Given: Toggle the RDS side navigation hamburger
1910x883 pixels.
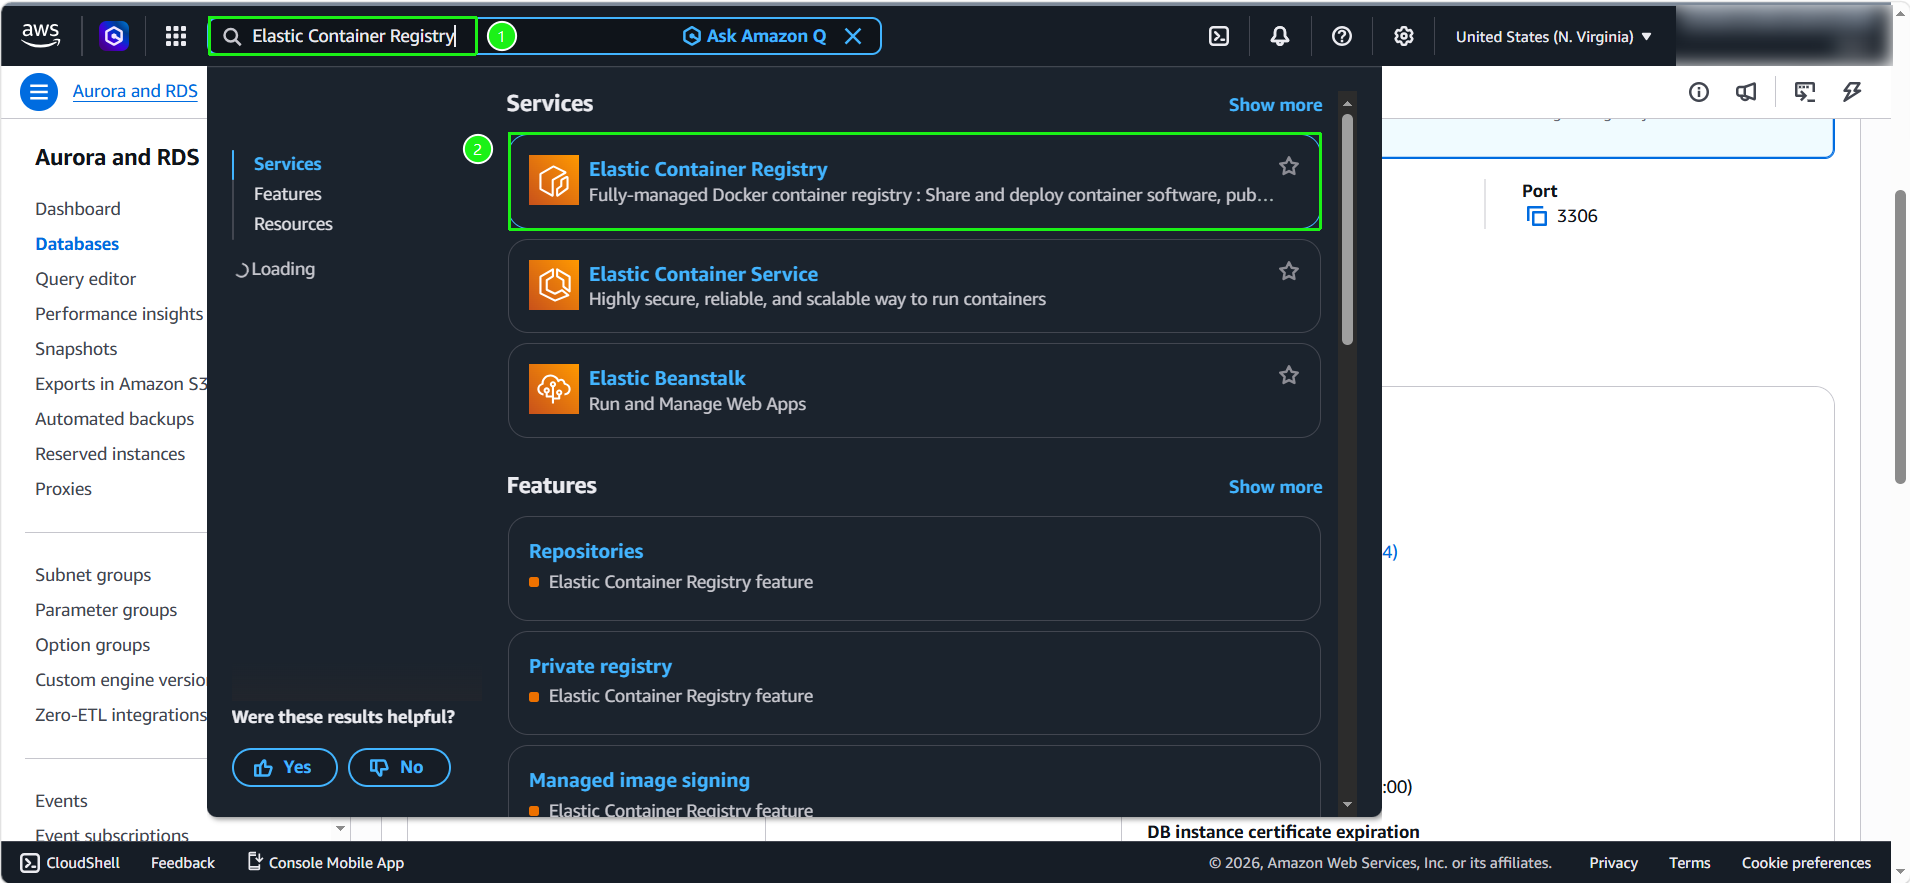Looking at the screenshot, I should pyautogui.click(x=39, y=92).
